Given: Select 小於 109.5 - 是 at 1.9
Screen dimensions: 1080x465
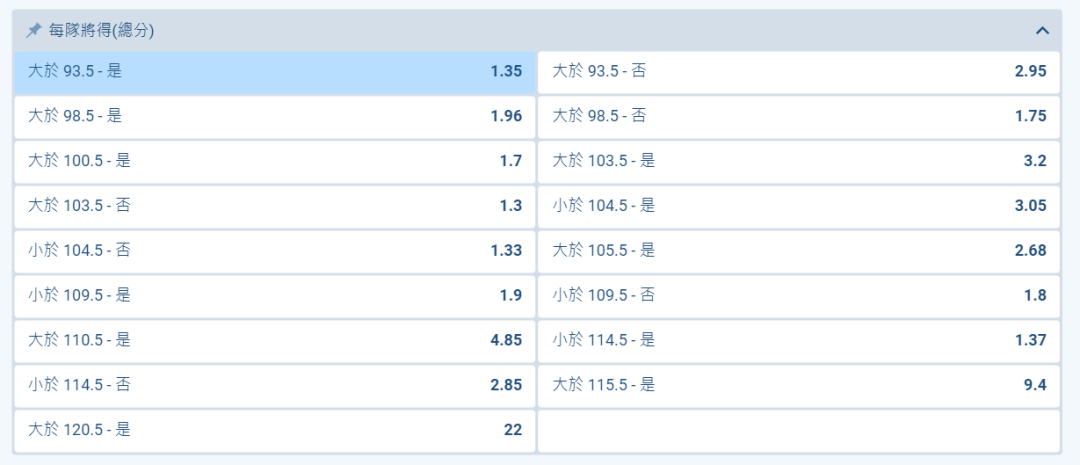Looking at the screenshot, I should [274, 296].
